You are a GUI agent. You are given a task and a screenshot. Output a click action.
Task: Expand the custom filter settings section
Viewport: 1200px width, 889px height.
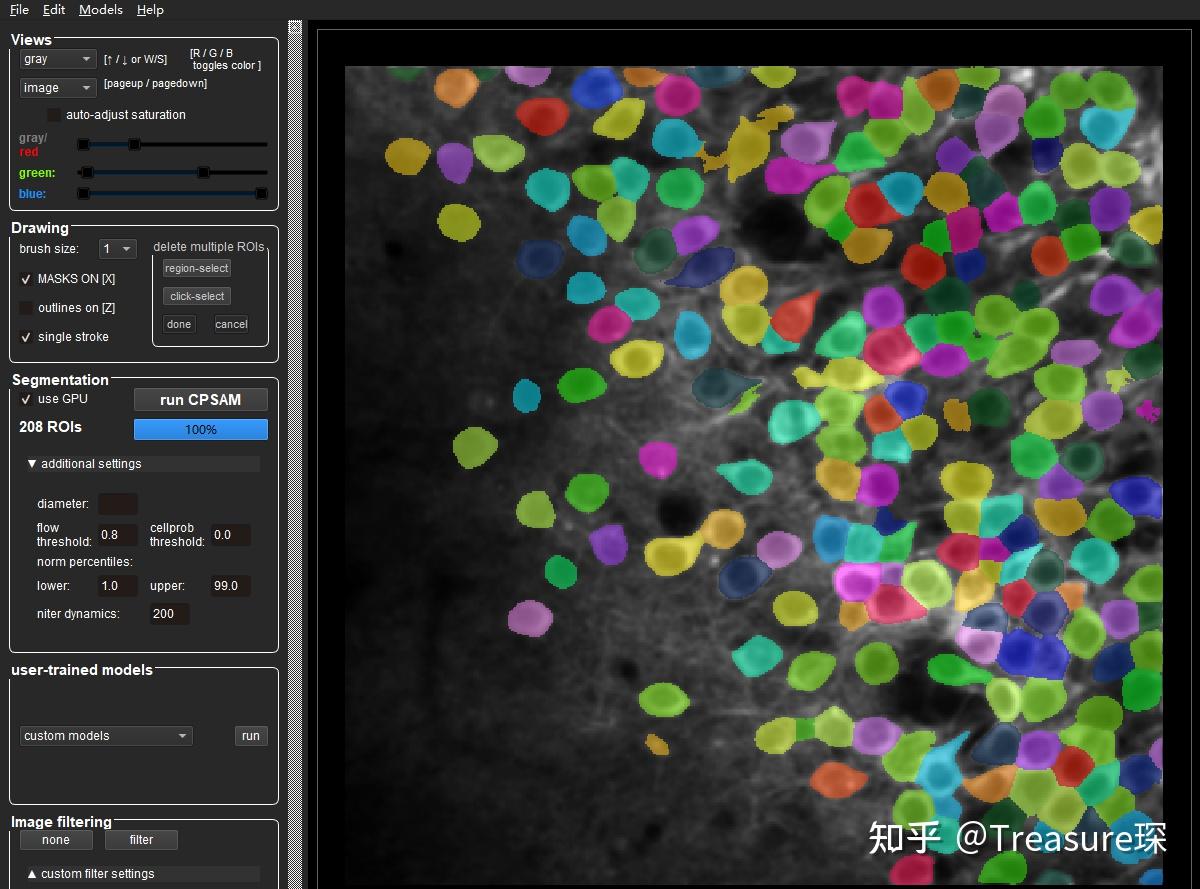point(143,874)
